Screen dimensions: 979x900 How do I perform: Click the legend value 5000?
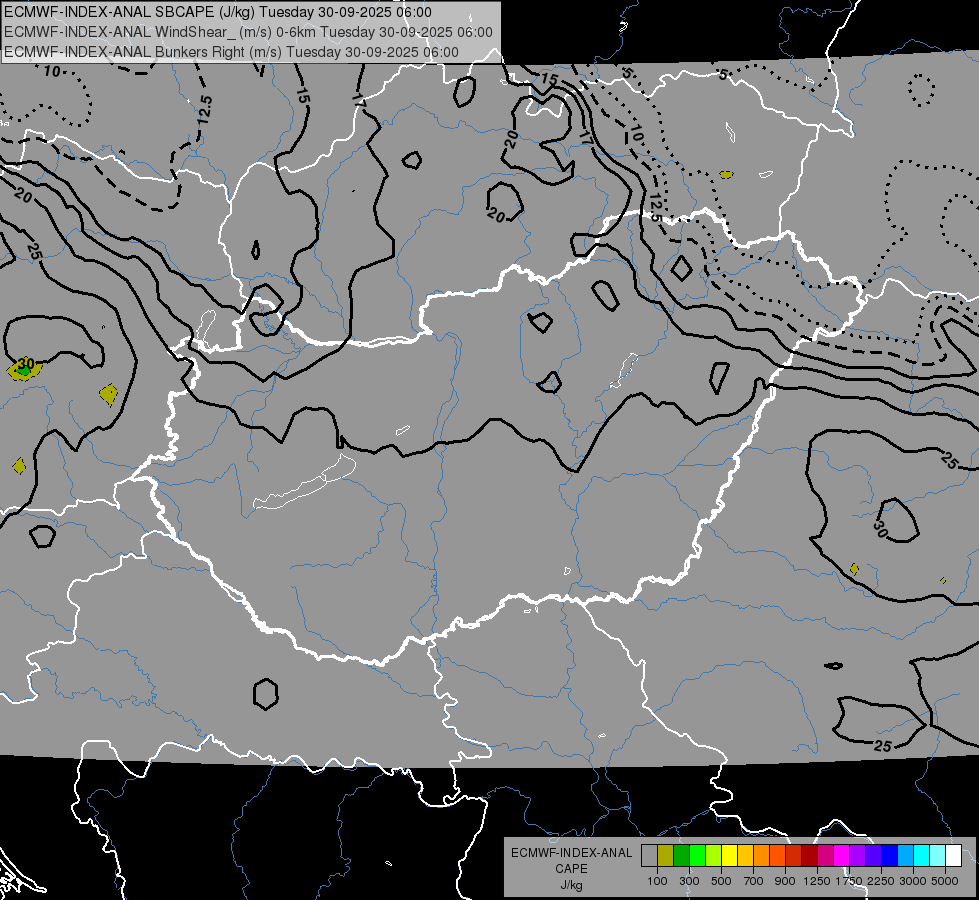pos(945,881)
